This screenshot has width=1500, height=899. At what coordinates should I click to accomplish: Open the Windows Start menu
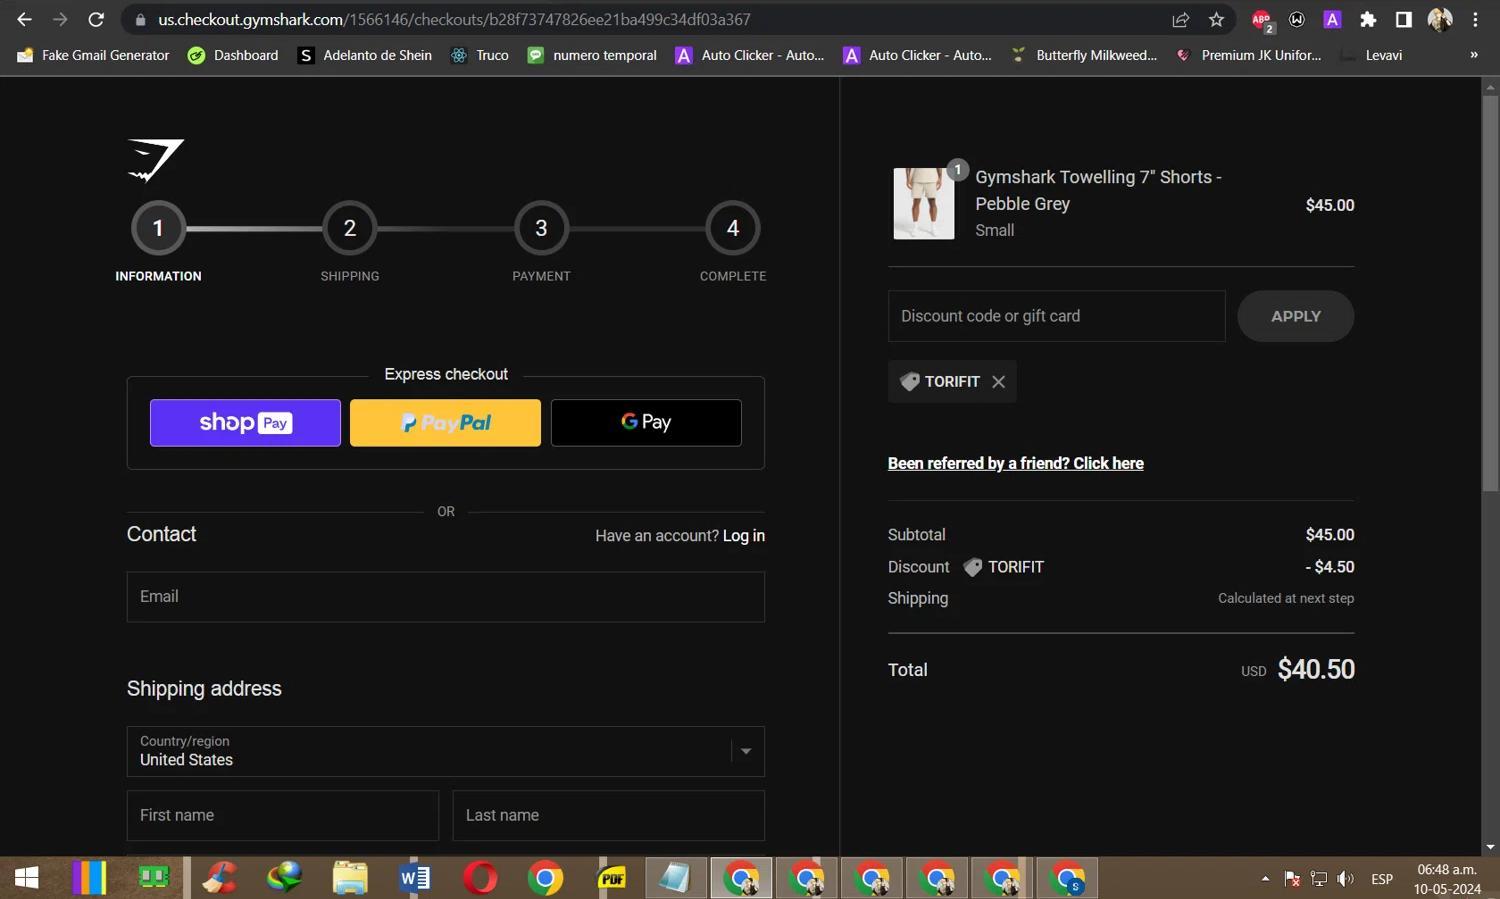(27, 878)
